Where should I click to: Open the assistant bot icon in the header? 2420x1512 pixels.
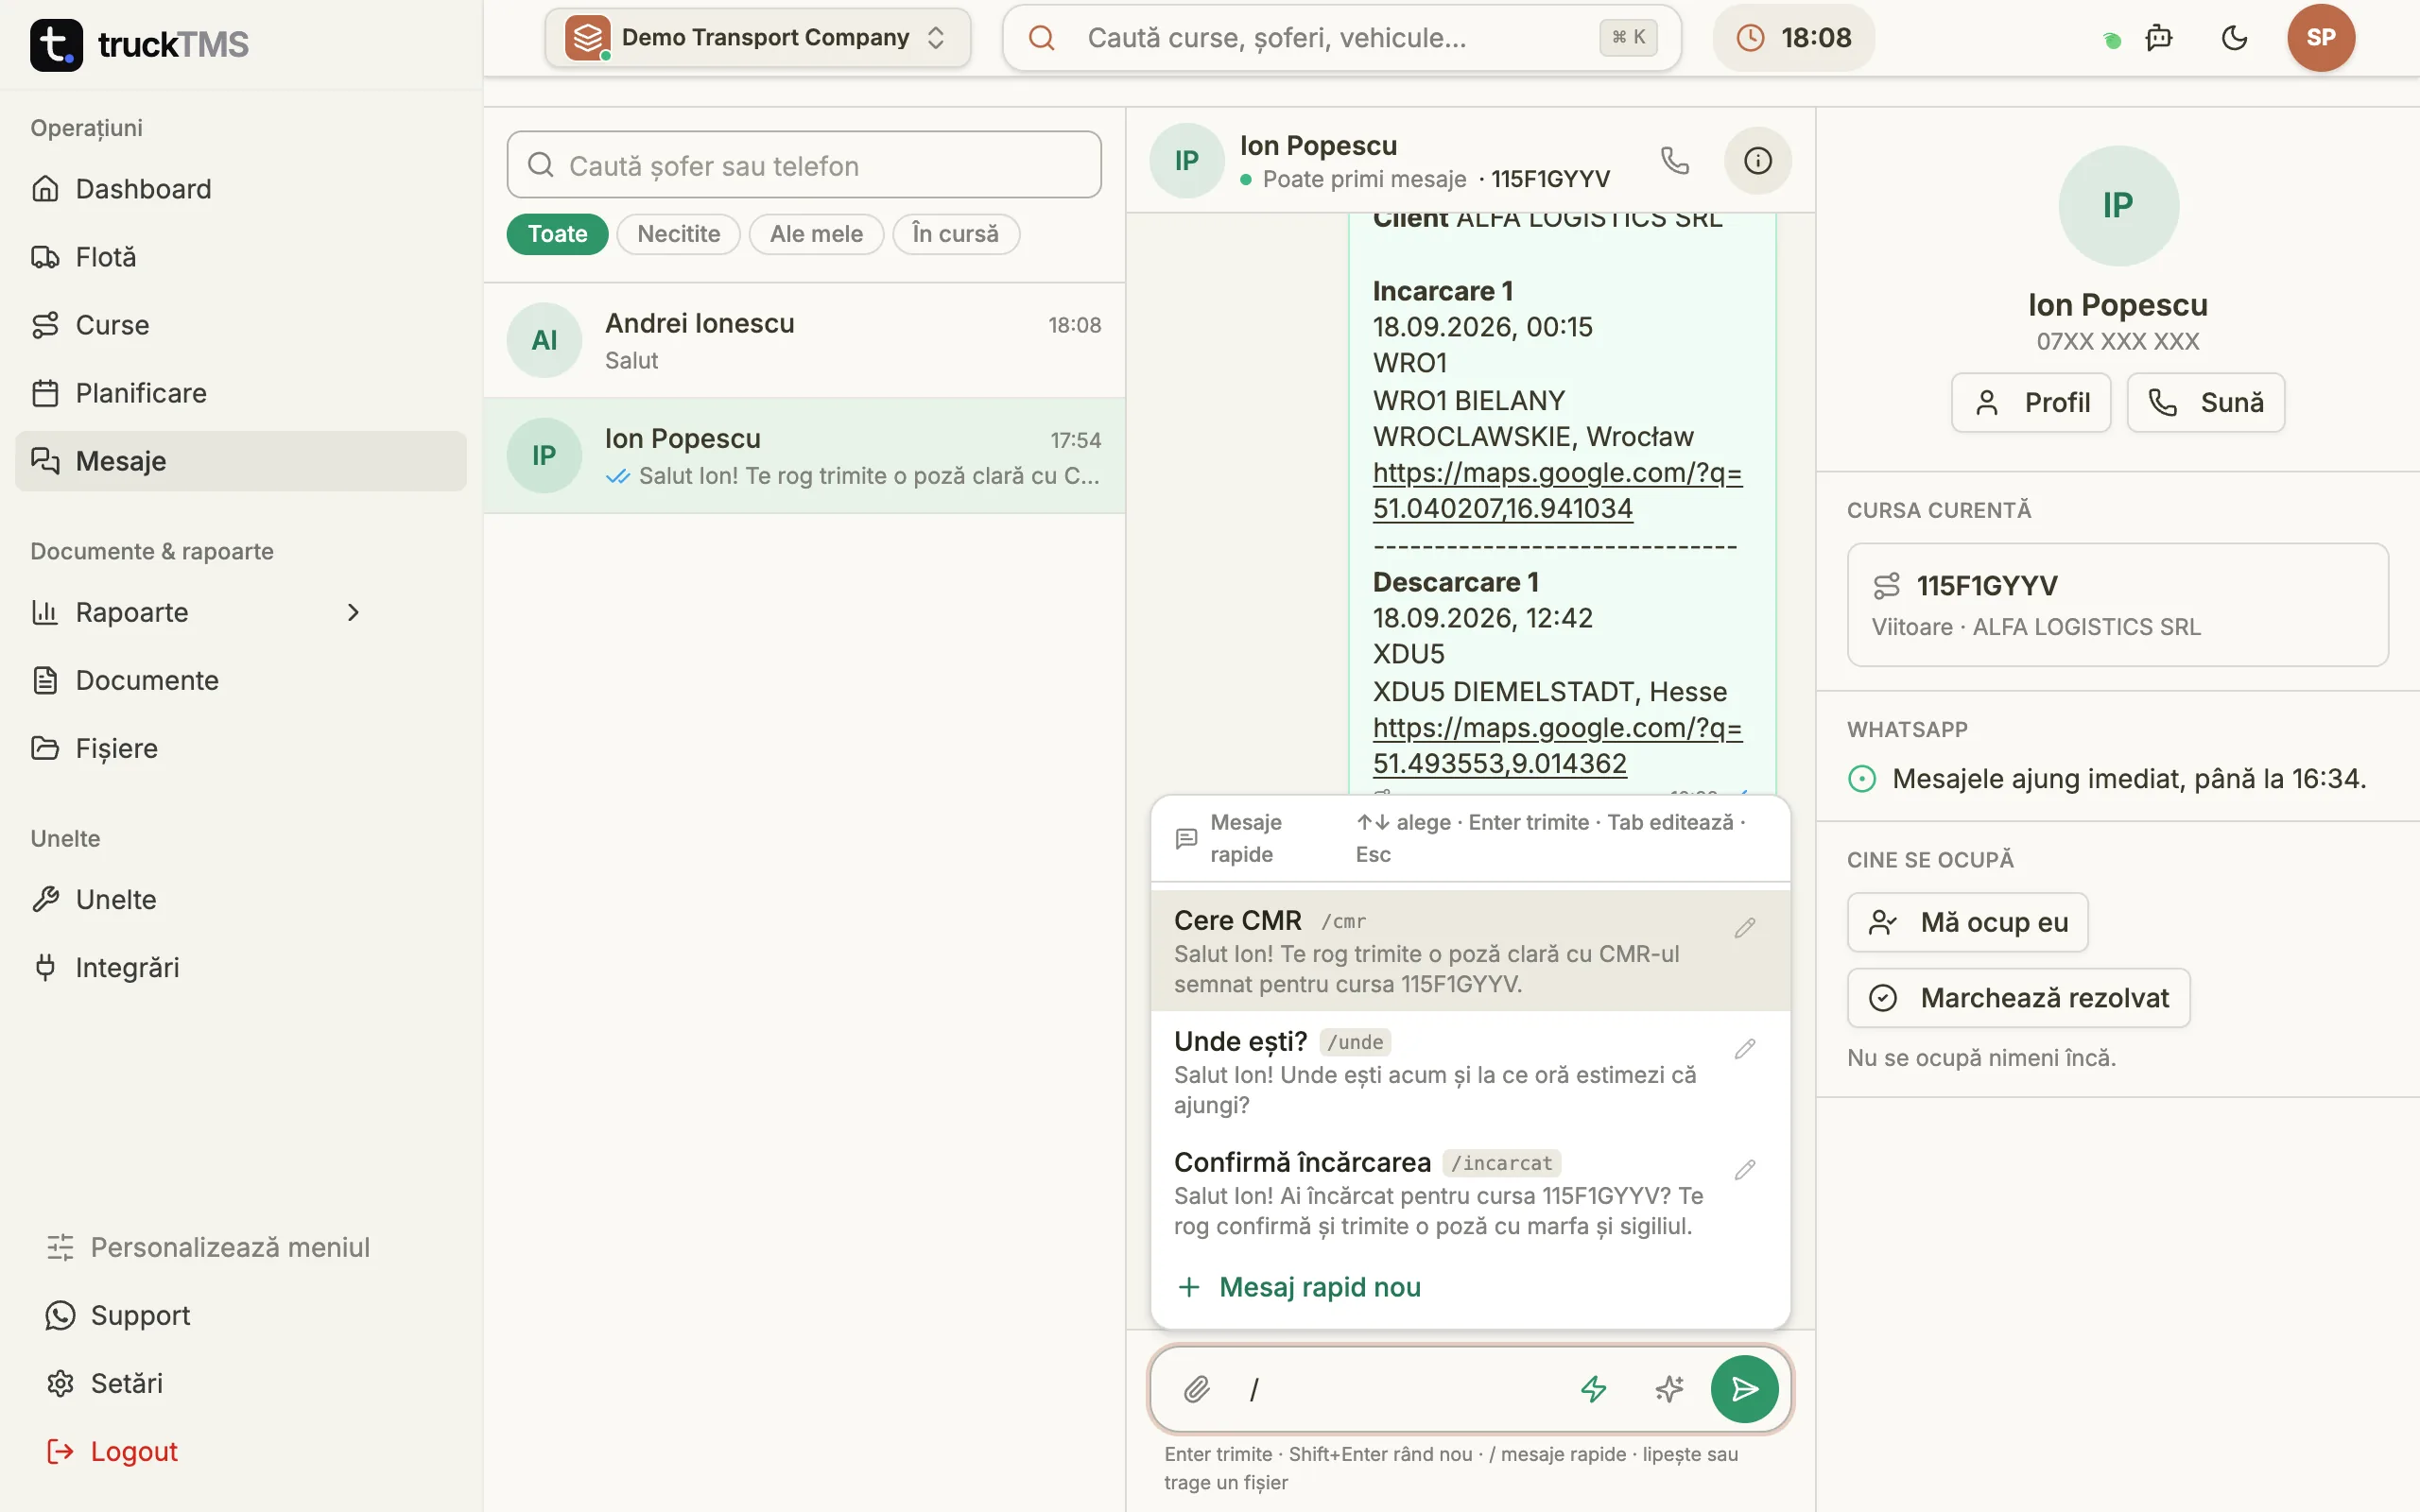click(2159, 38)
